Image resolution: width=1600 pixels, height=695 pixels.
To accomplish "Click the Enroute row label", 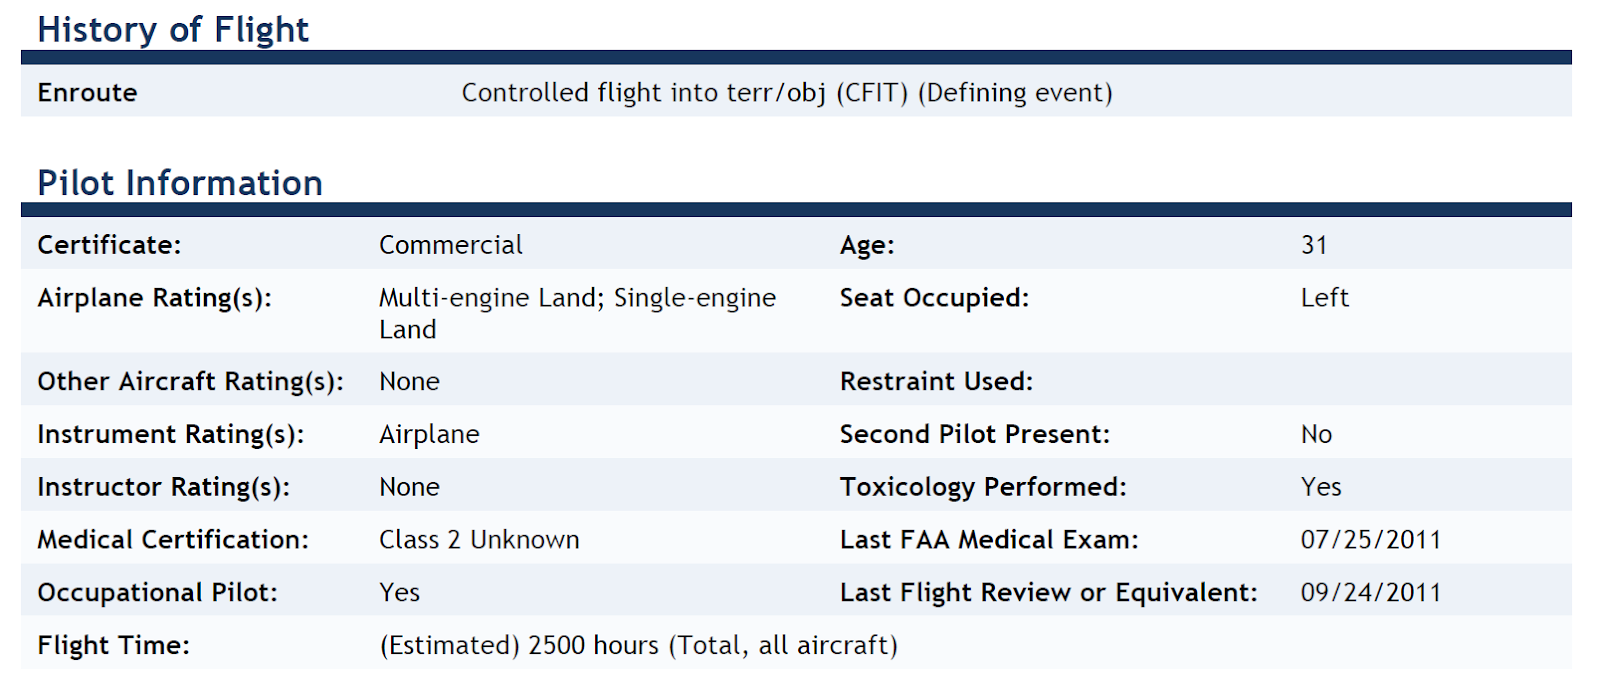I will click(87, 93).
